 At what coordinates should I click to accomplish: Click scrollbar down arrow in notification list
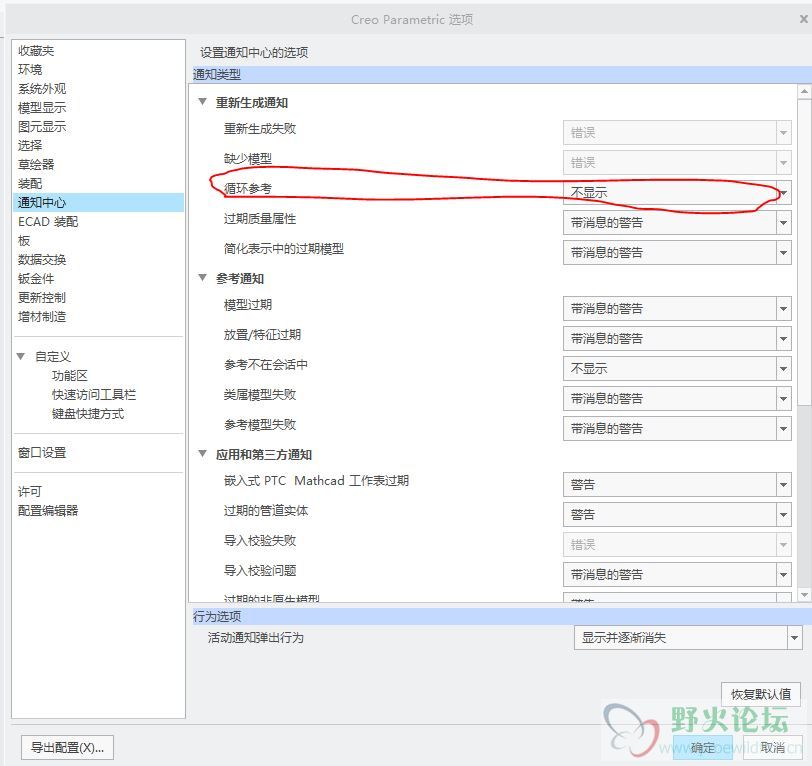point(804,596)
